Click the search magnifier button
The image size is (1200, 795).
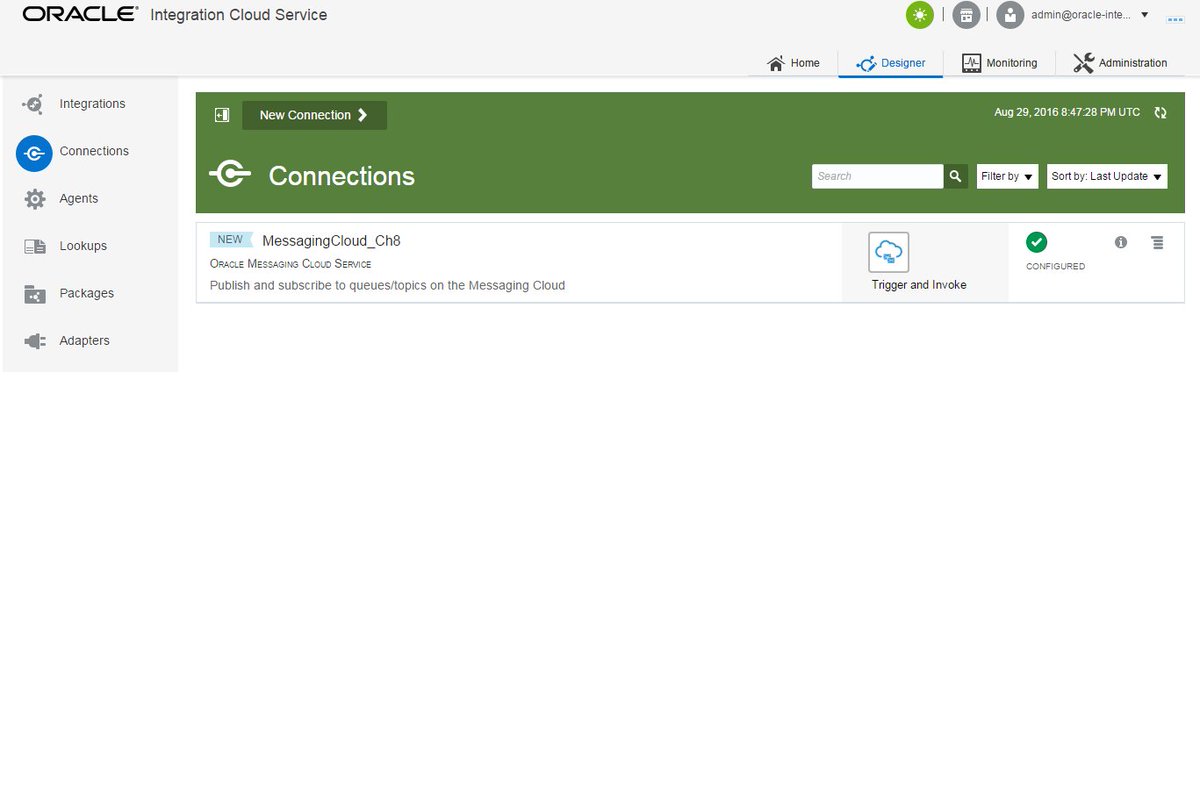[x=956, y=176]
